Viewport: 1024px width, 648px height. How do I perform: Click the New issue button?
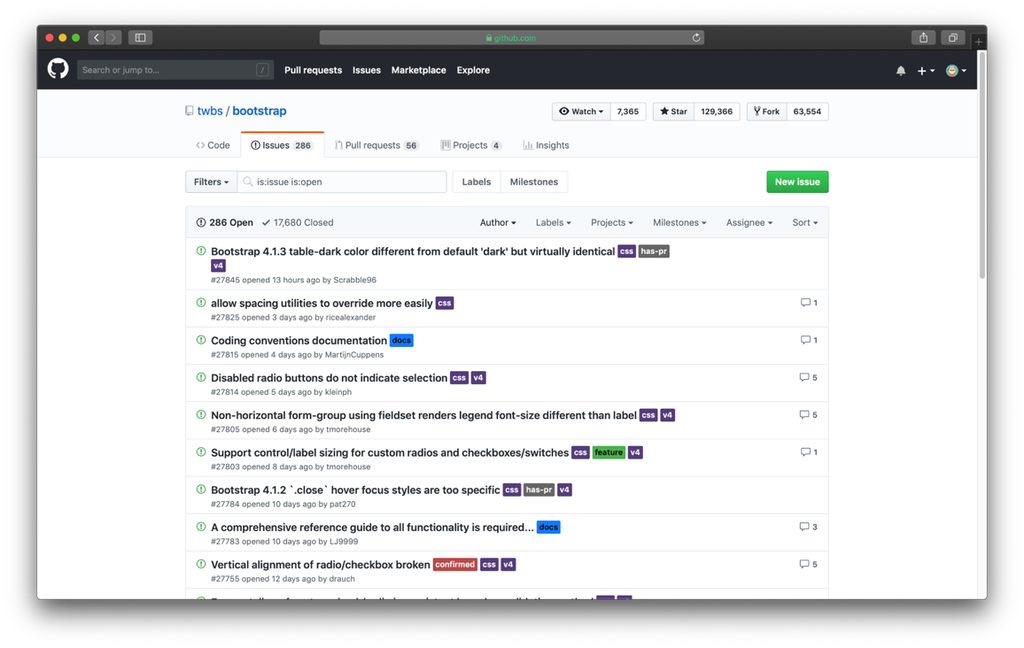pos(797,182)
